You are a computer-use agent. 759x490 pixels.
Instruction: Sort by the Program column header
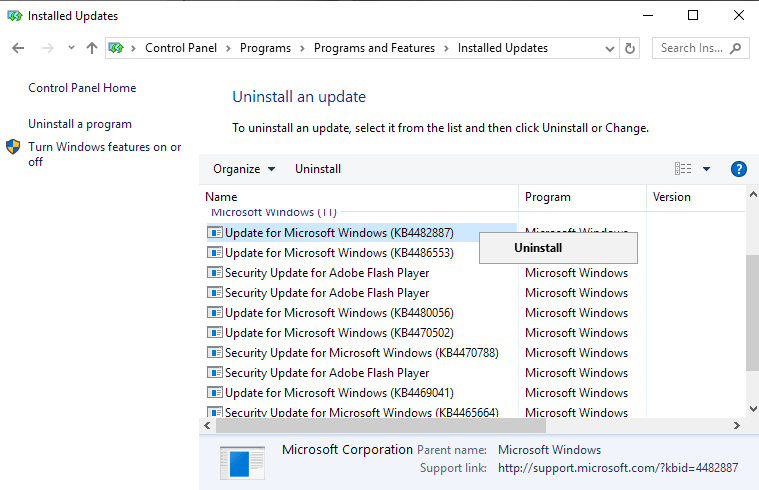(x=582, y=197)
